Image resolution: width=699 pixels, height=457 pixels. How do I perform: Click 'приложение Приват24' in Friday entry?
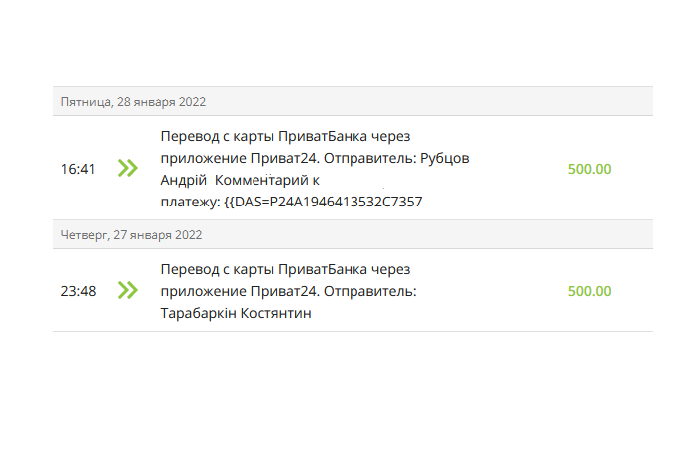240,158
